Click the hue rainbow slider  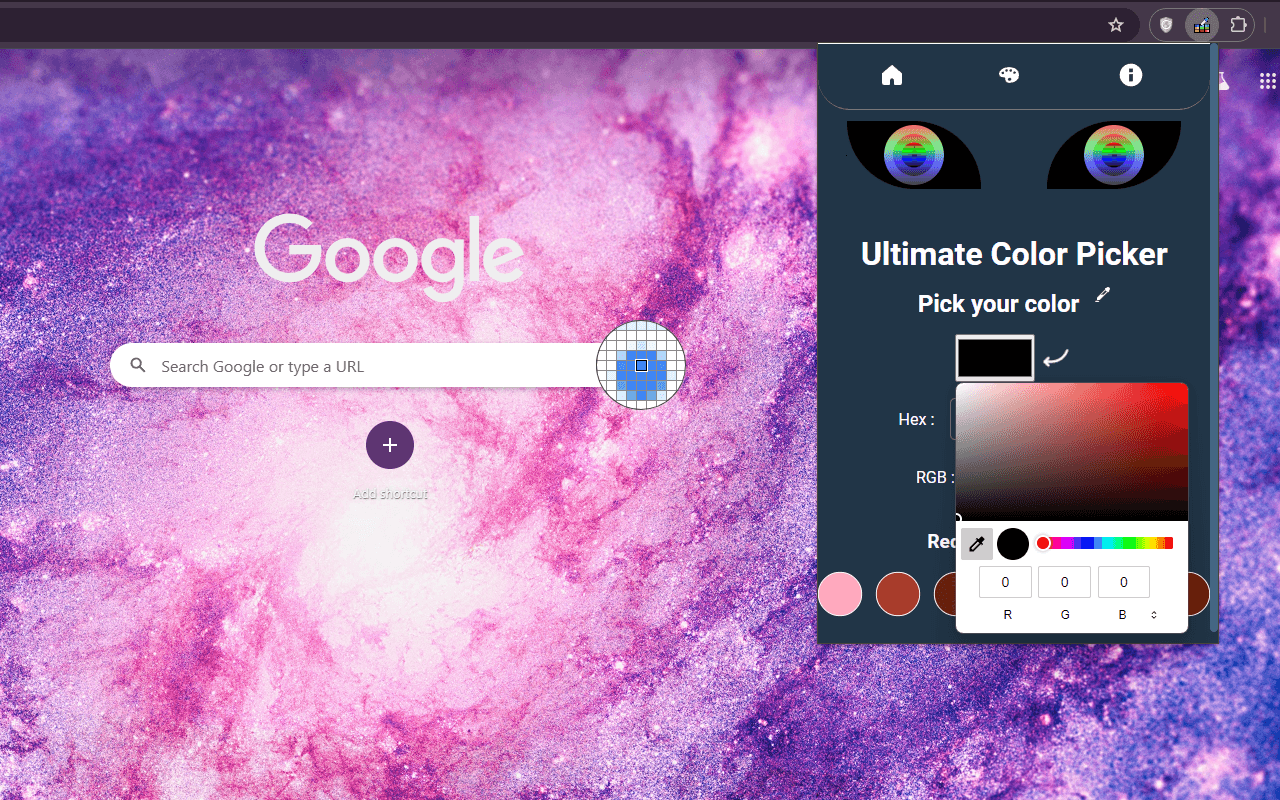click(1104, 543)
